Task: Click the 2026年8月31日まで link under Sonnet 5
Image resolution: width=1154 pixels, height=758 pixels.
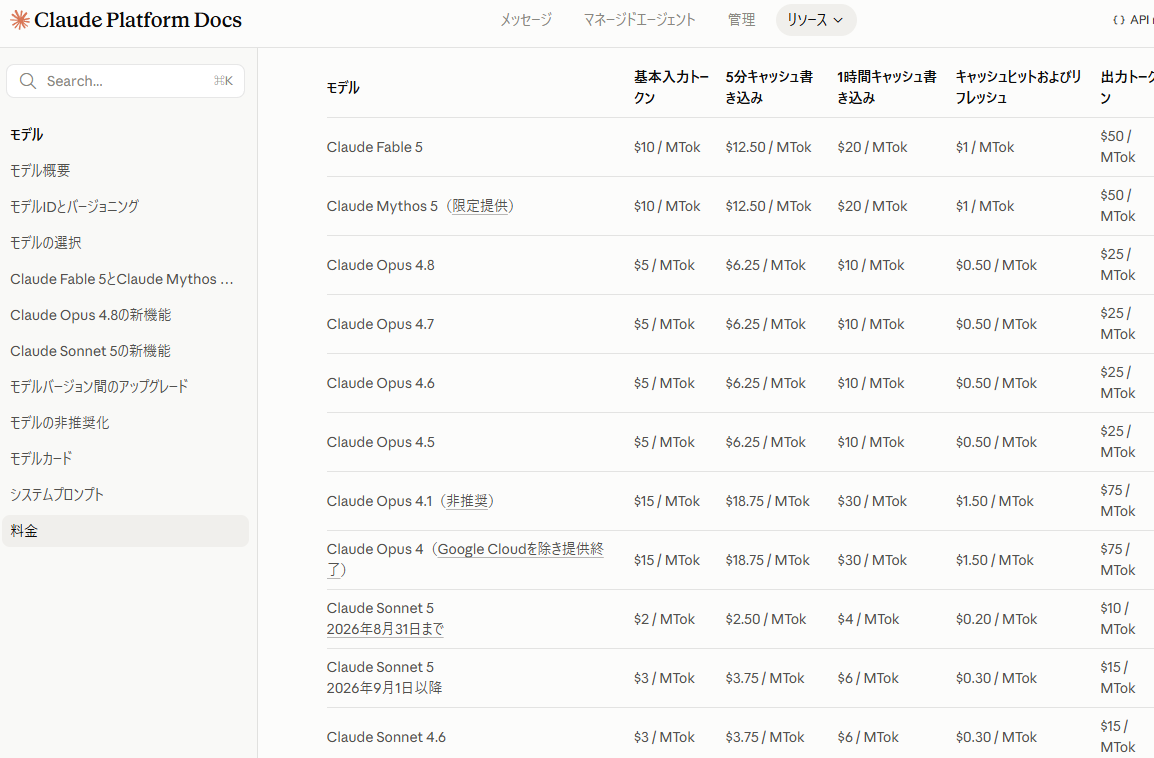Action: pos(385,629)
